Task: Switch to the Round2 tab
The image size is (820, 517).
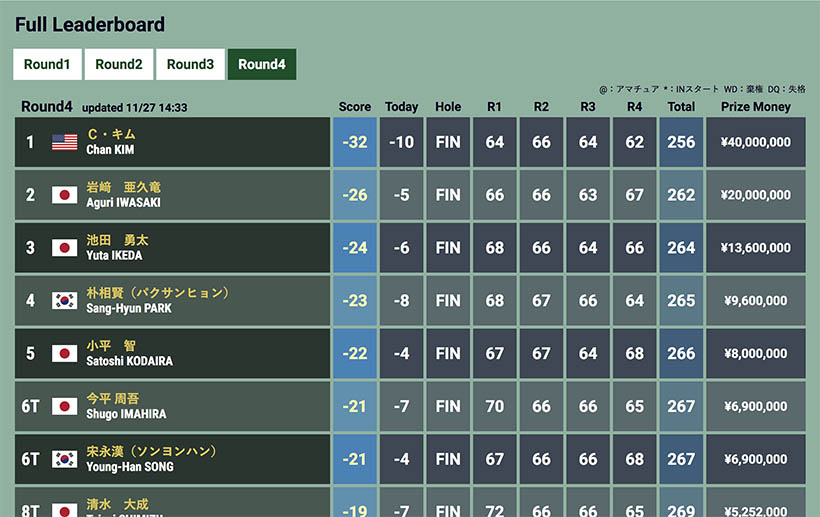Action: click(119, 64)
